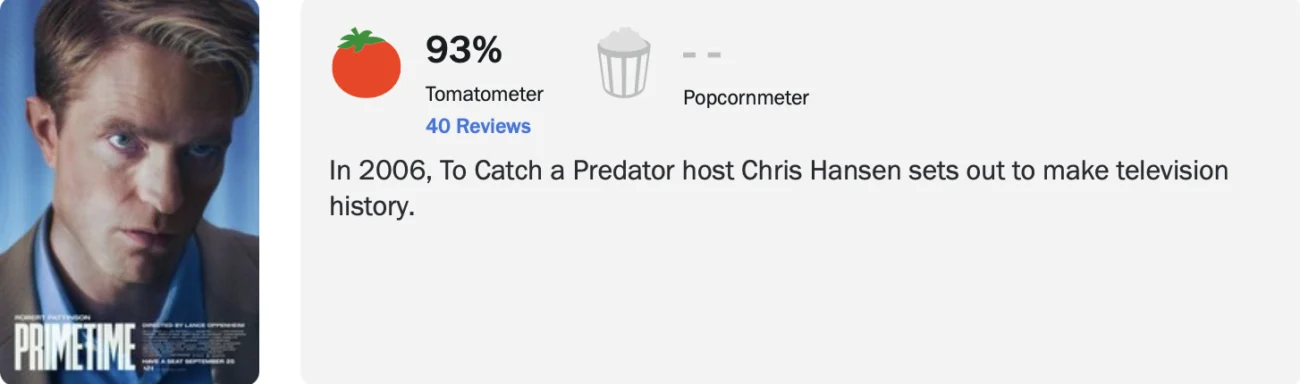Viewport: 1300px width, 384px height.
Task: Click the gray popcorn bucket icon
Action: tap(624, 63)
